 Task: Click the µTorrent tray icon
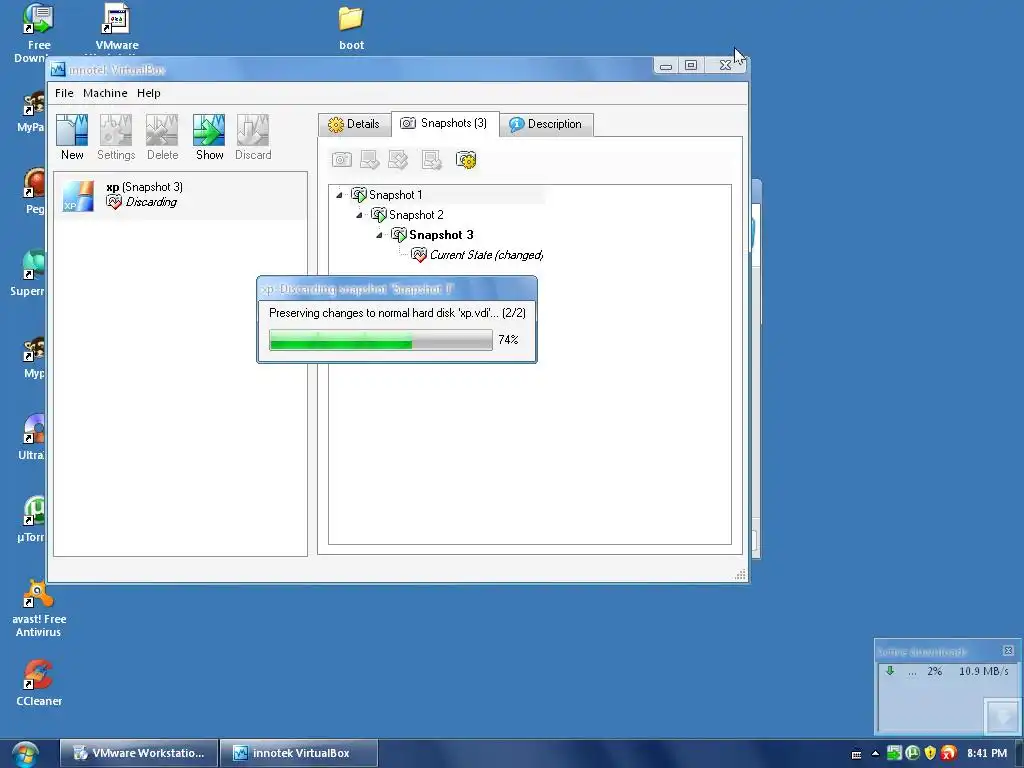click(912, 754)
